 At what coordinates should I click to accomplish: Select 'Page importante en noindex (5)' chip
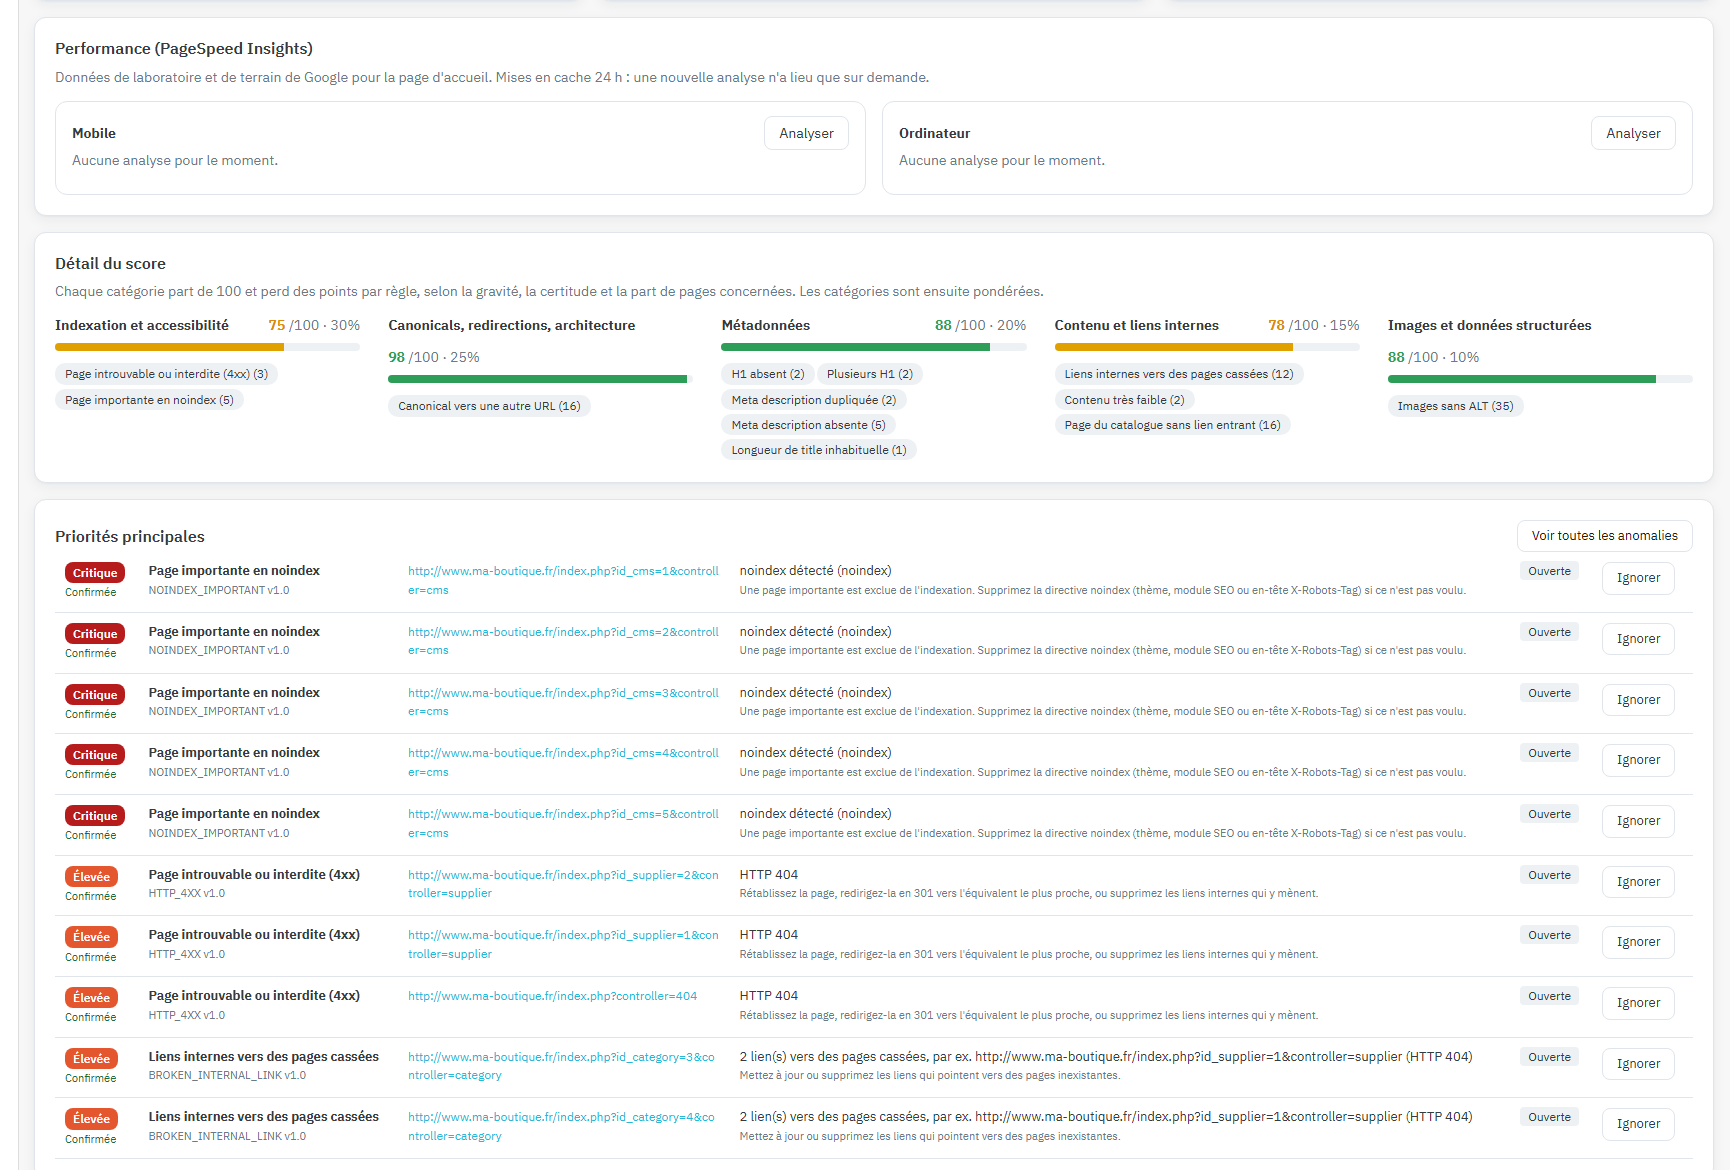click(x=149, y=400)
